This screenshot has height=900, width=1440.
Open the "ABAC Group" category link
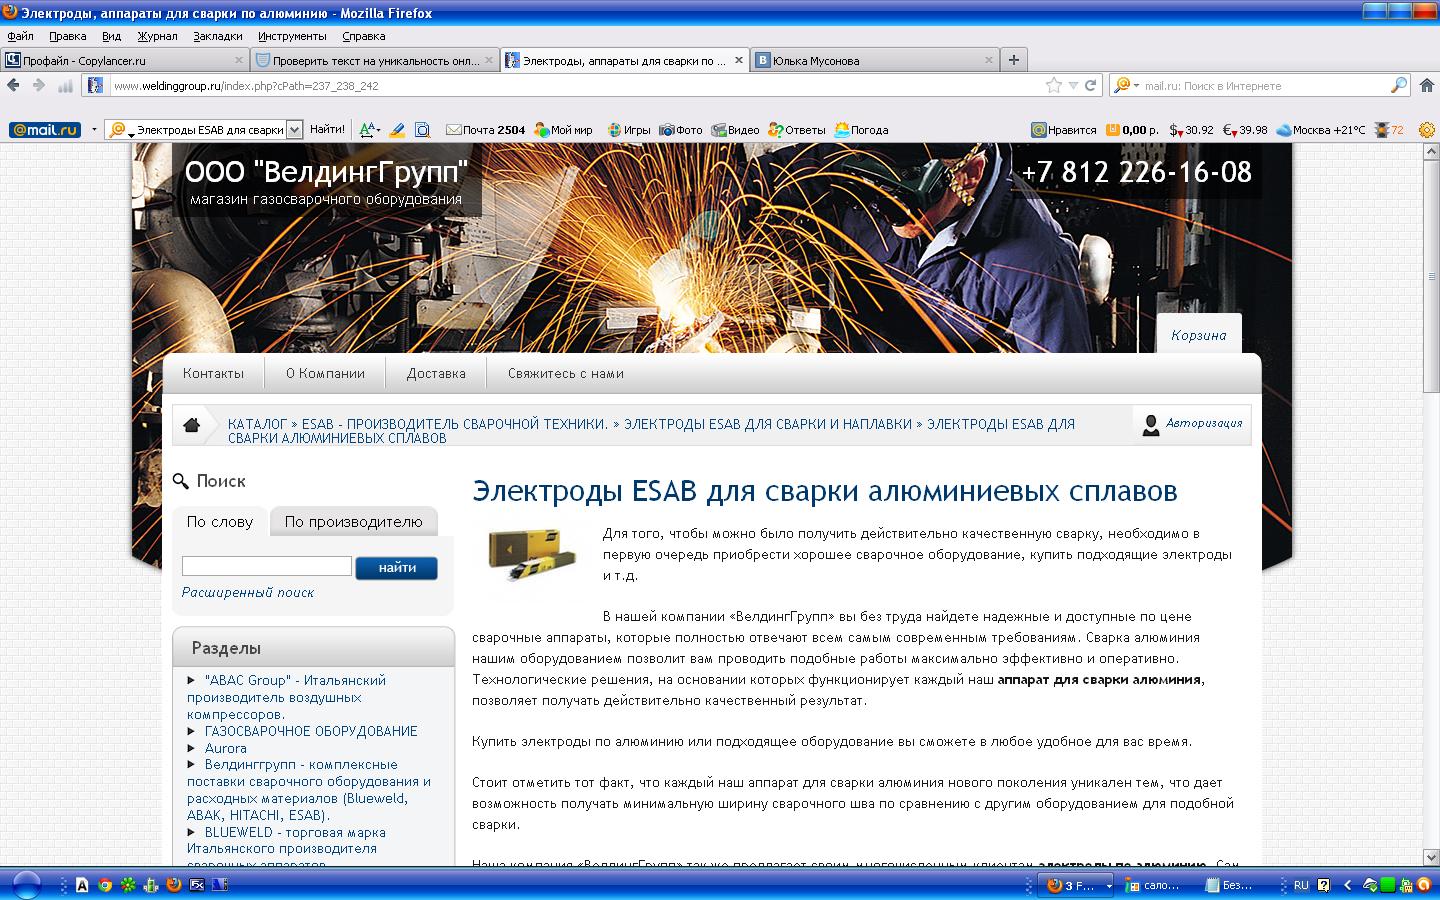[286, 697]
